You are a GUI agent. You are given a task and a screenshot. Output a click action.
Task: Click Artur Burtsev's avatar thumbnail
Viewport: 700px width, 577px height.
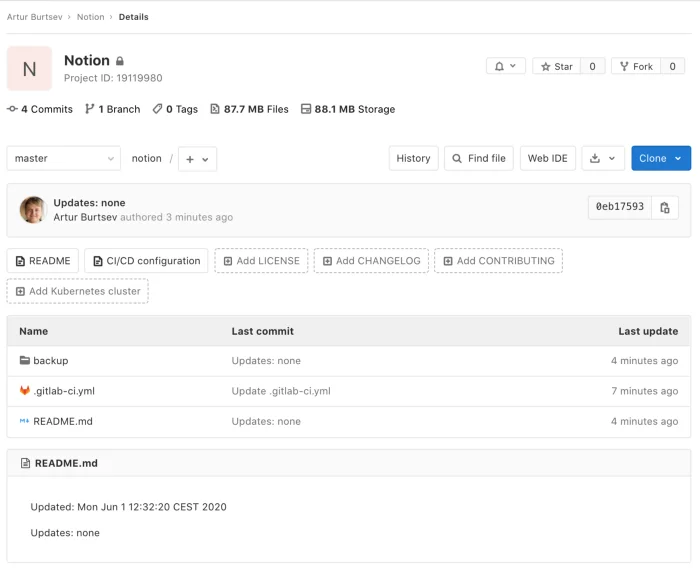[33, 210]
